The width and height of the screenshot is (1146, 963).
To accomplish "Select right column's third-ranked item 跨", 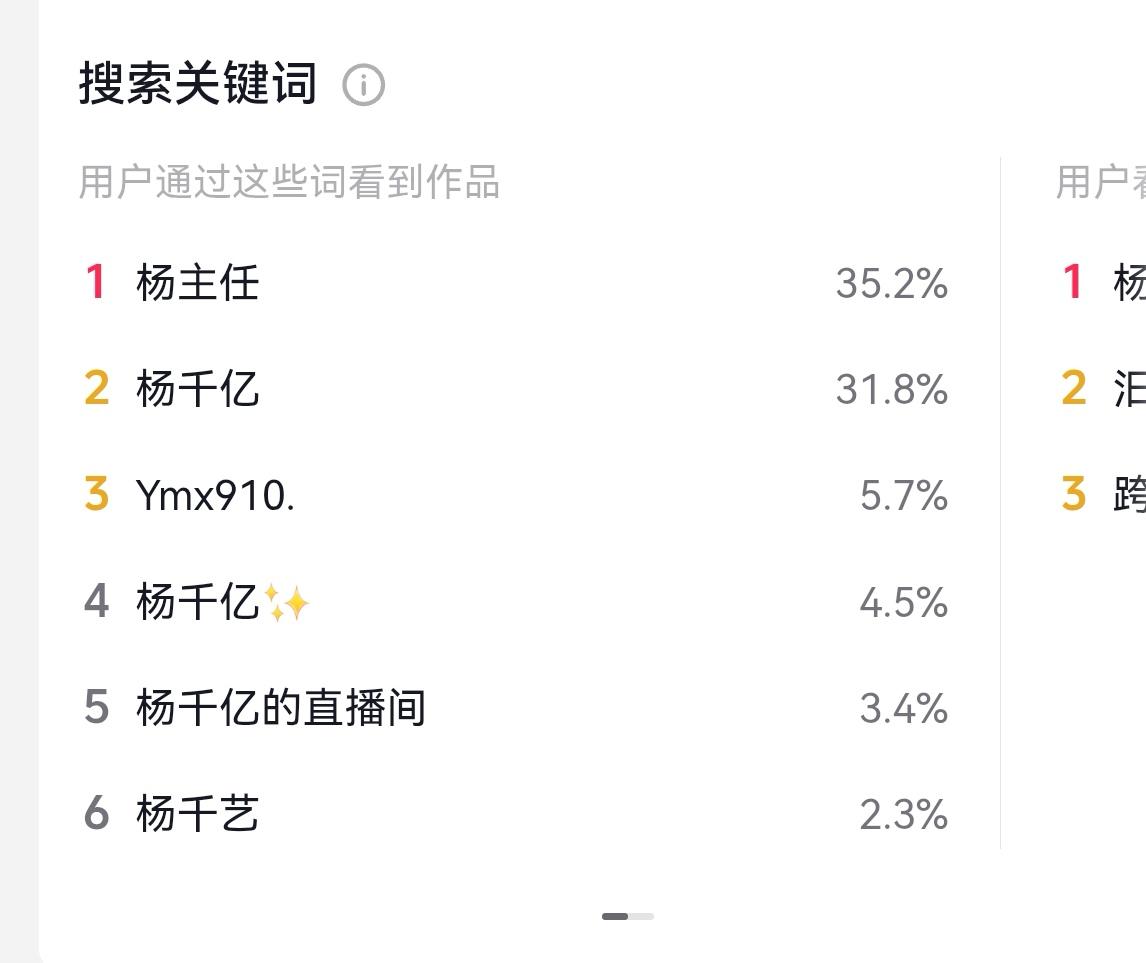I will pyautogui.click(x=1129, y=494).
